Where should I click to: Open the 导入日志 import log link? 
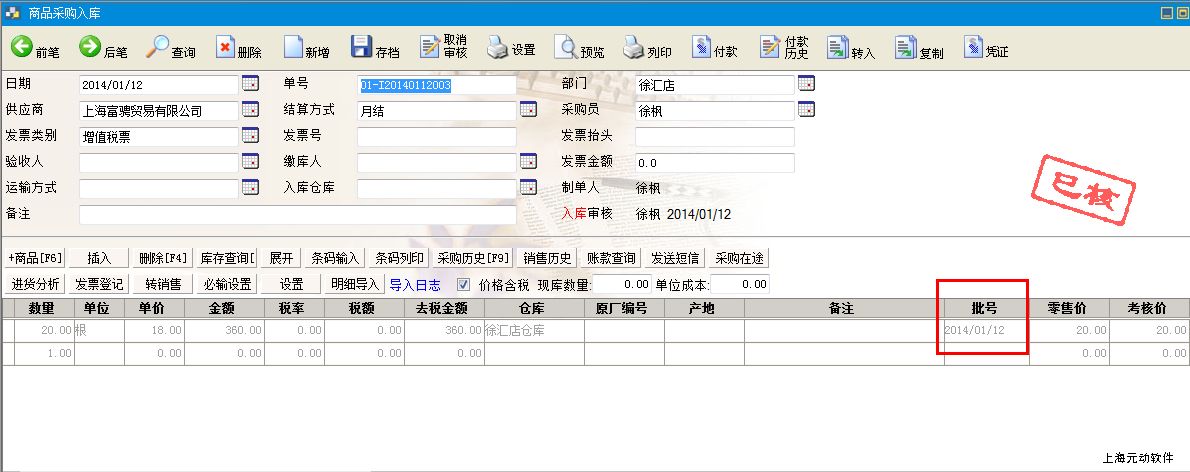(415, 284)
